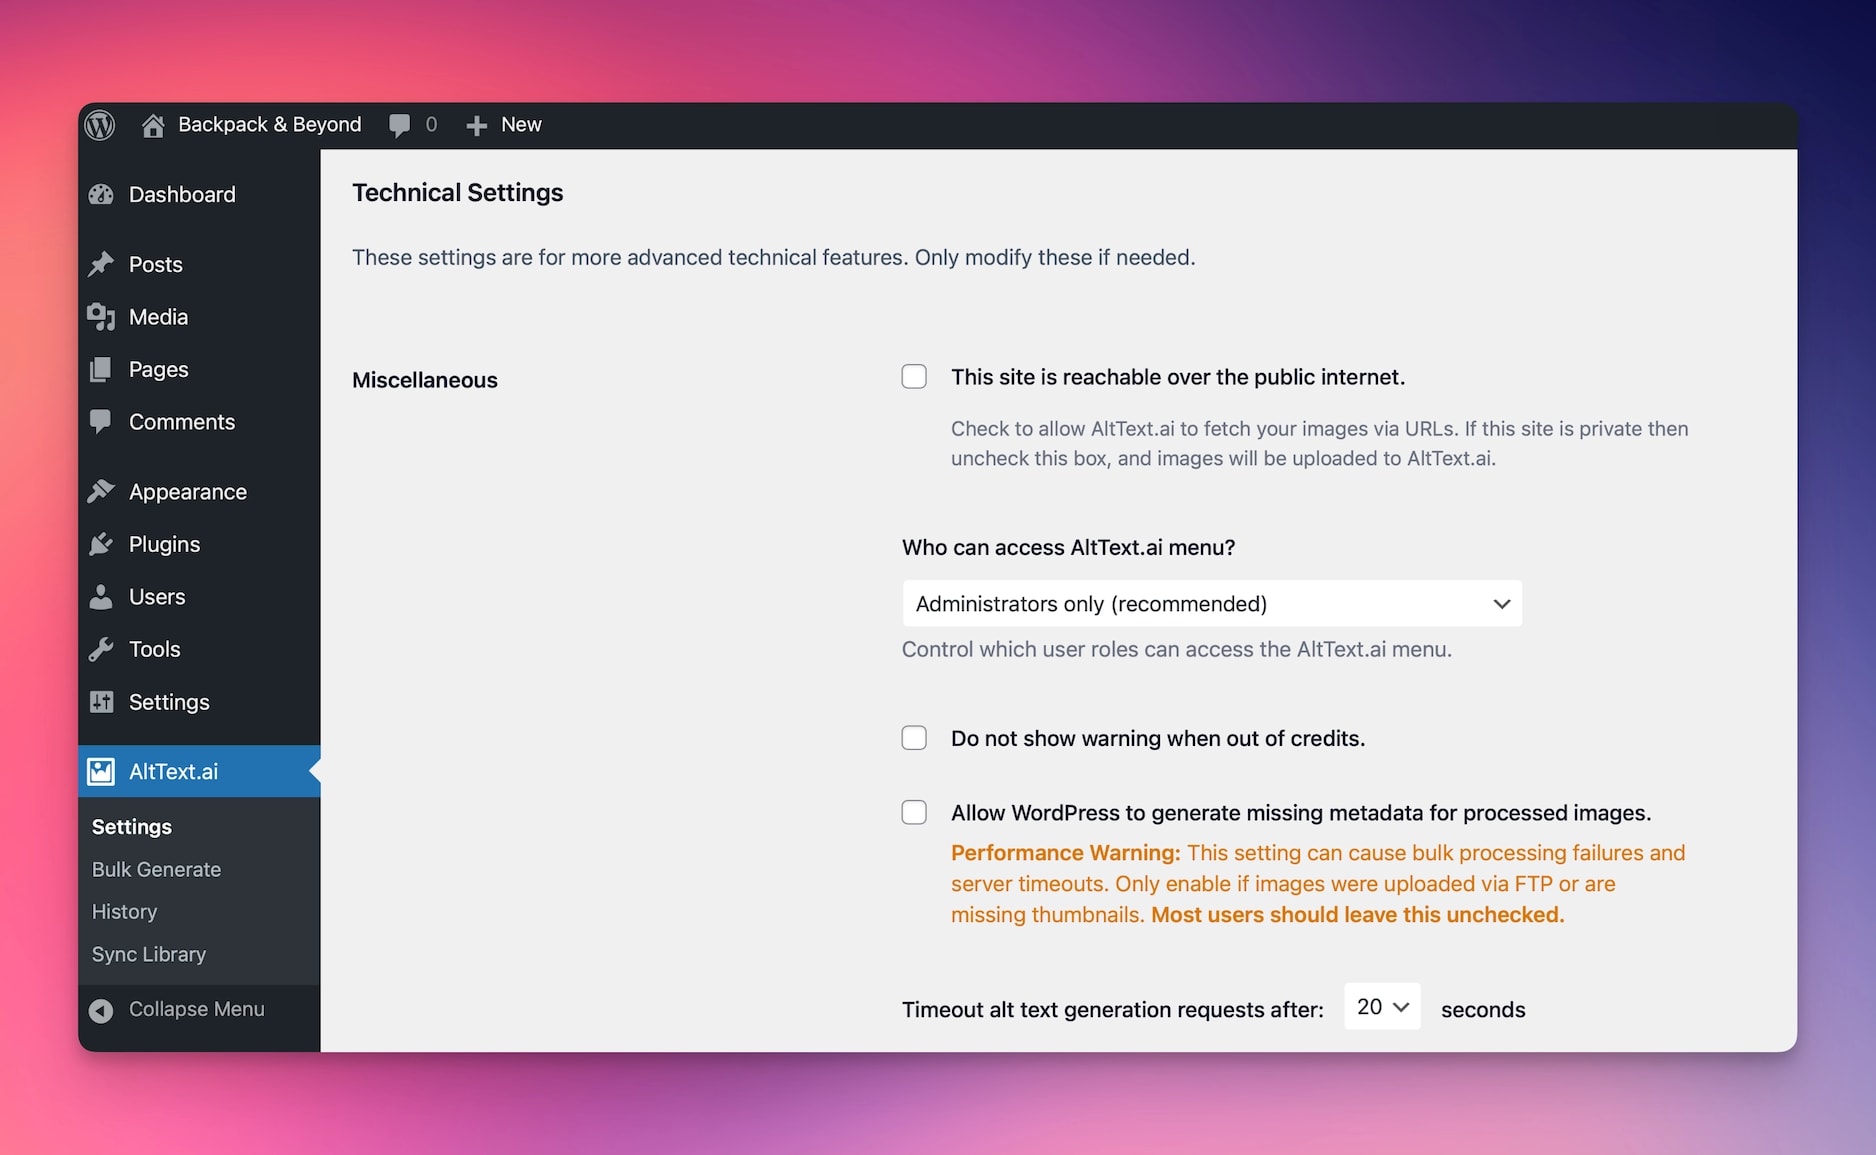
Task: Check 'Do not show warning when out of credits'
Action: click(x=914, y=738)
